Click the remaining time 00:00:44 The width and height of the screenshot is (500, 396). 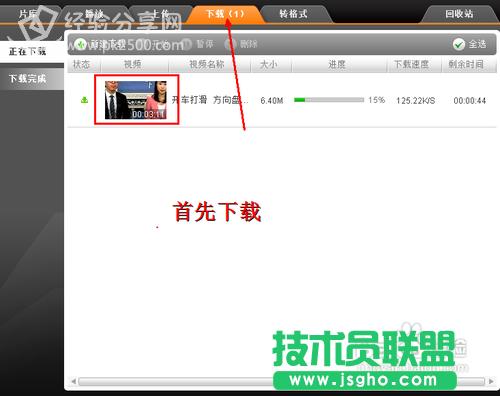tap(470, 100)
